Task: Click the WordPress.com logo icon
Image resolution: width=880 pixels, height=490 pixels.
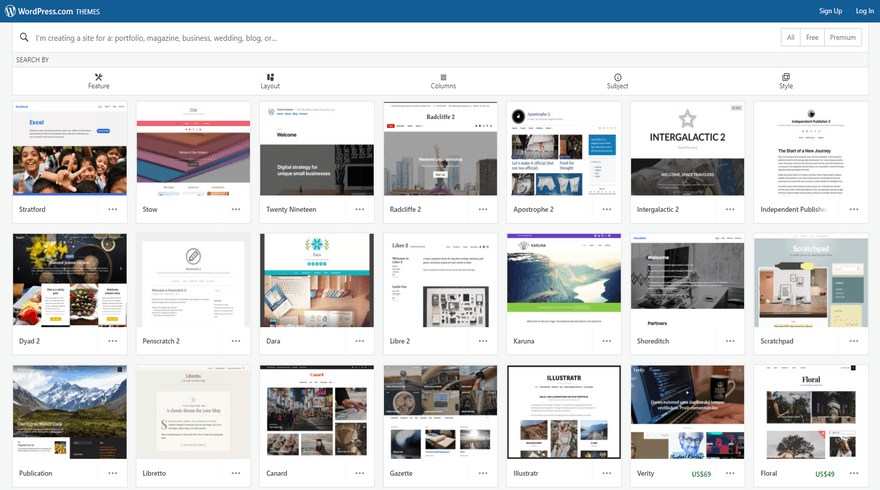Action: point(10,11)
